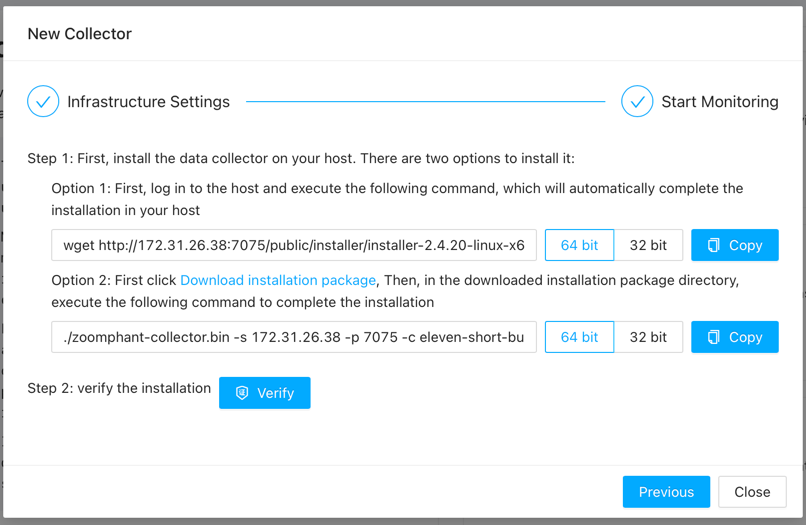Click the Step 1 install instructions text
The height and width of the screenshot is (525, 806).
click(x=301, y=159)
